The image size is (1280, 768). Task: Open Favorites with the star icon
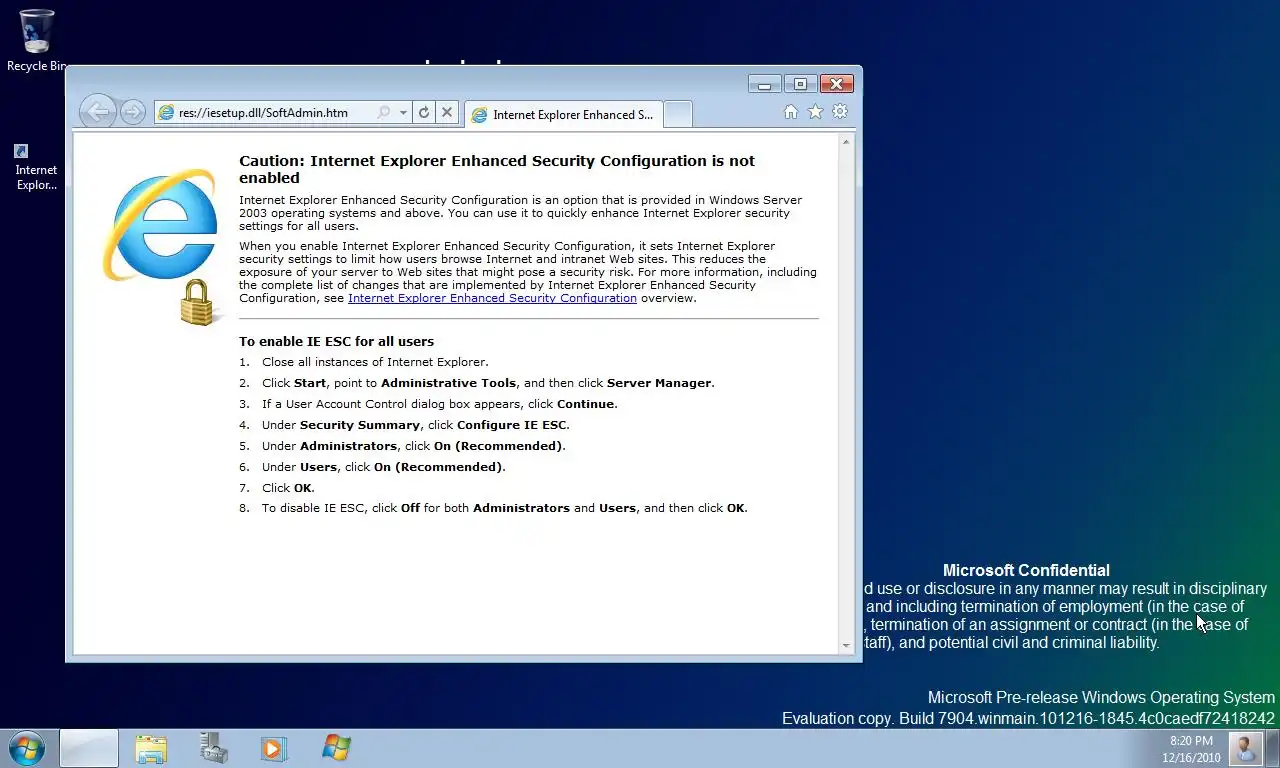(x=815, y=112)
